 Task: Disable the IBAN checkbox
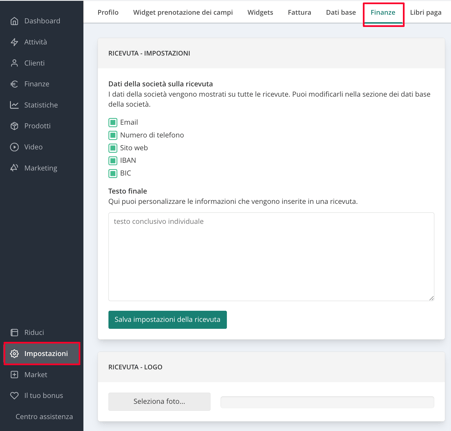click(113, 160)
